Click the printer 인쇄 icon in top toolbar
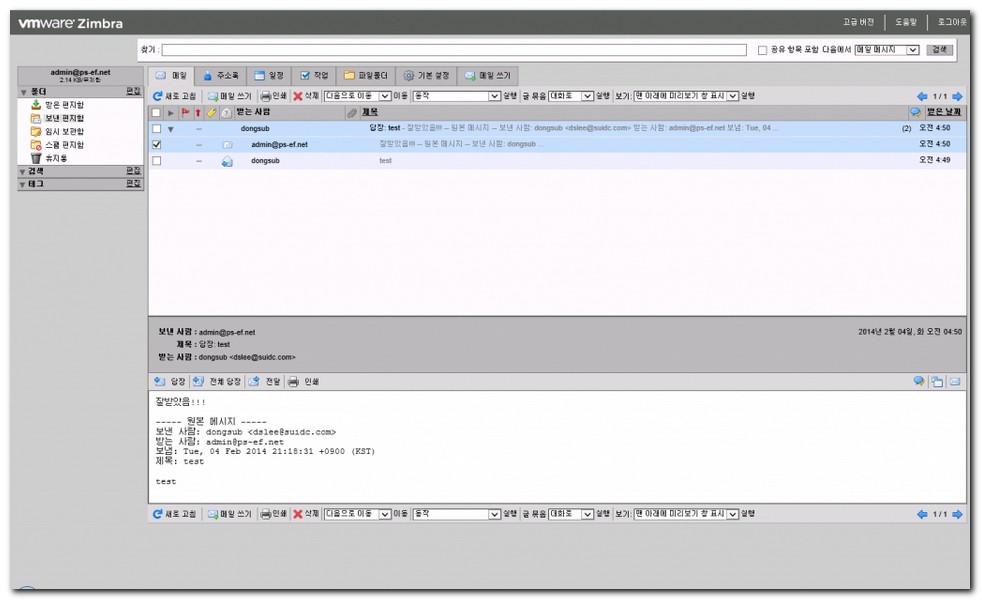The height and width of the screenshot is (600, 982). tap(265, 96)
